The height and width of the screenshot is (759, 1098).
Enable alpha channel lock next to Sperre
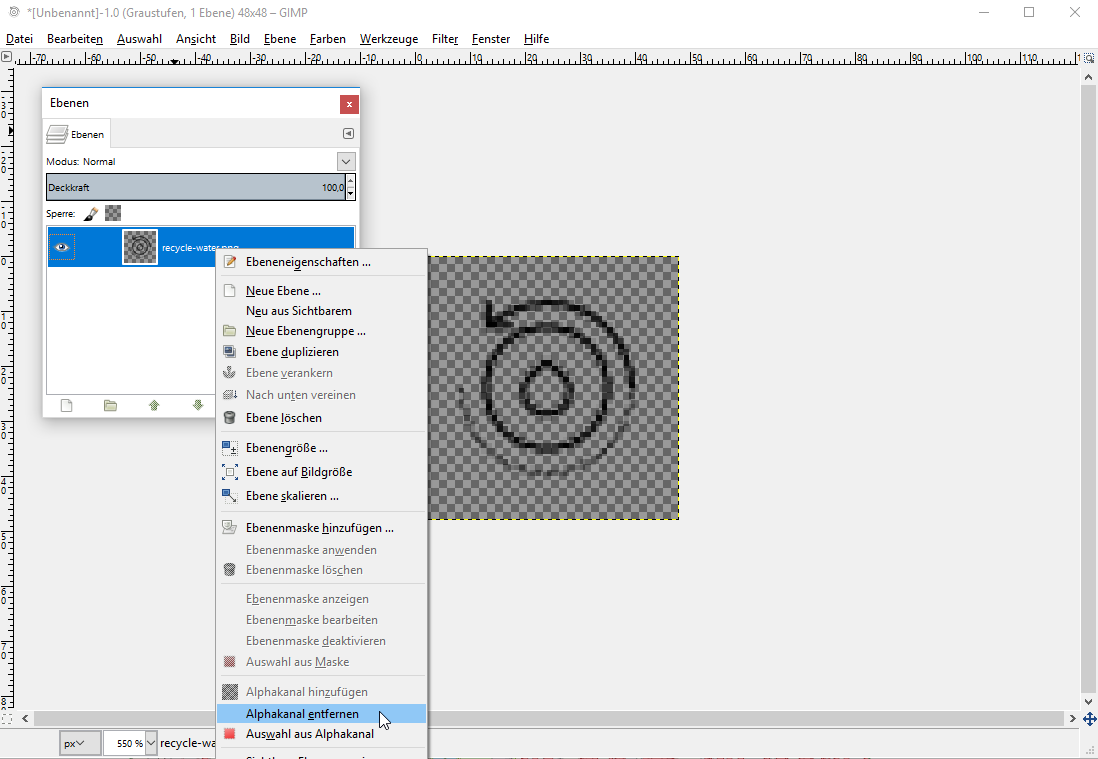click(x=112, y=213)
